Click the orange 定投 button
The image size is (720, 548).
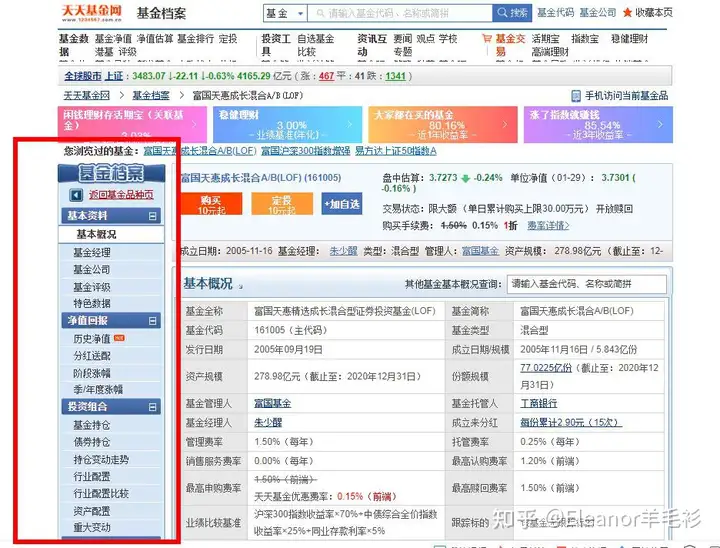pyautogui.click(x=282, y=204)
